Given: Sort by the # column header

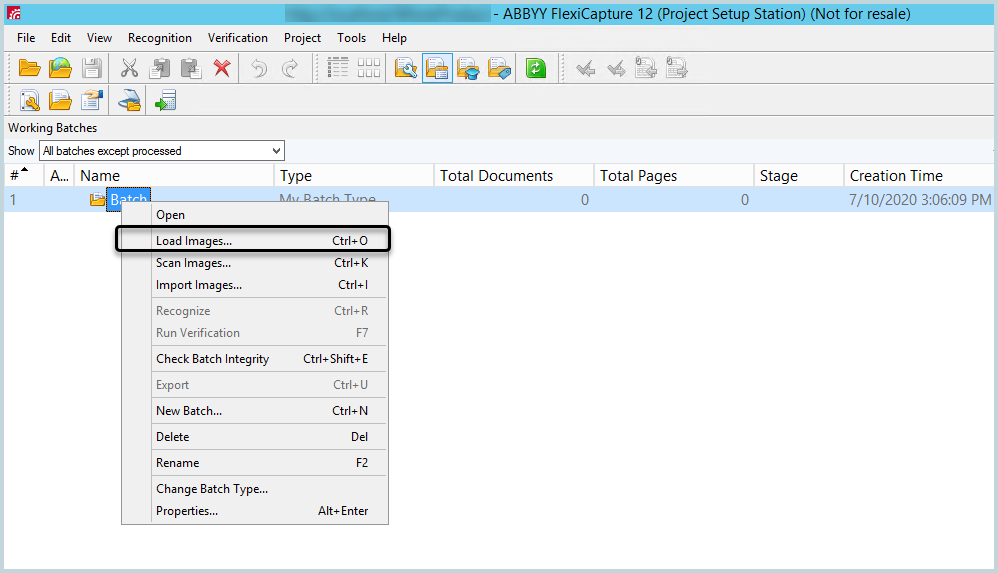Looking at the screenshot, I should (24, 176).
